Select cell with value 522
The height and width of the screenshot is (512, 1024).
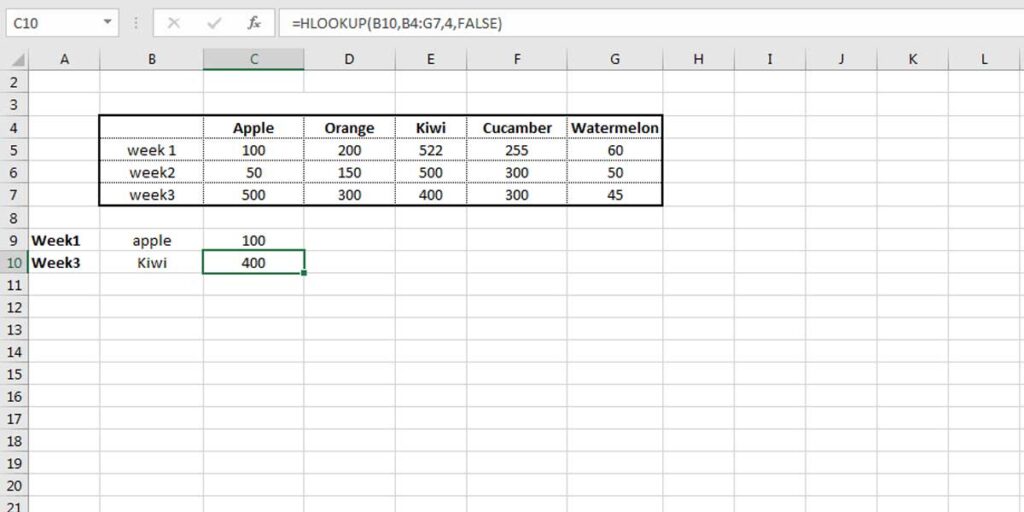coord(431,150)
